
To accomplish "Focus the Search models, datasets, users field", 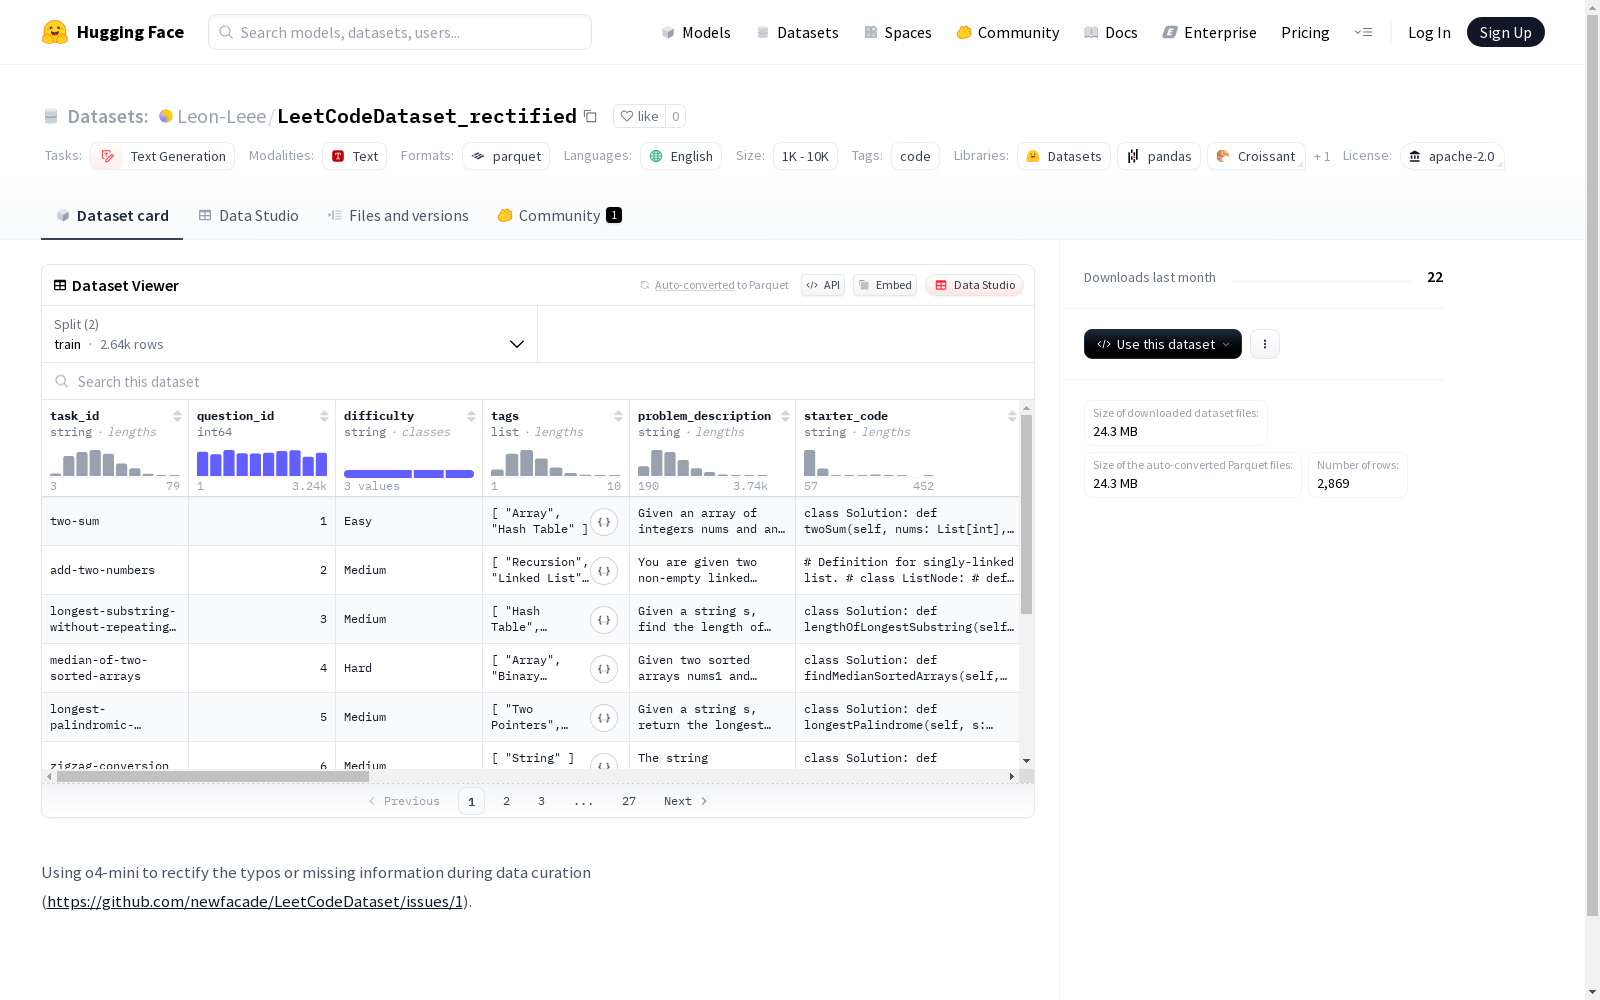I will click(400, 32).
